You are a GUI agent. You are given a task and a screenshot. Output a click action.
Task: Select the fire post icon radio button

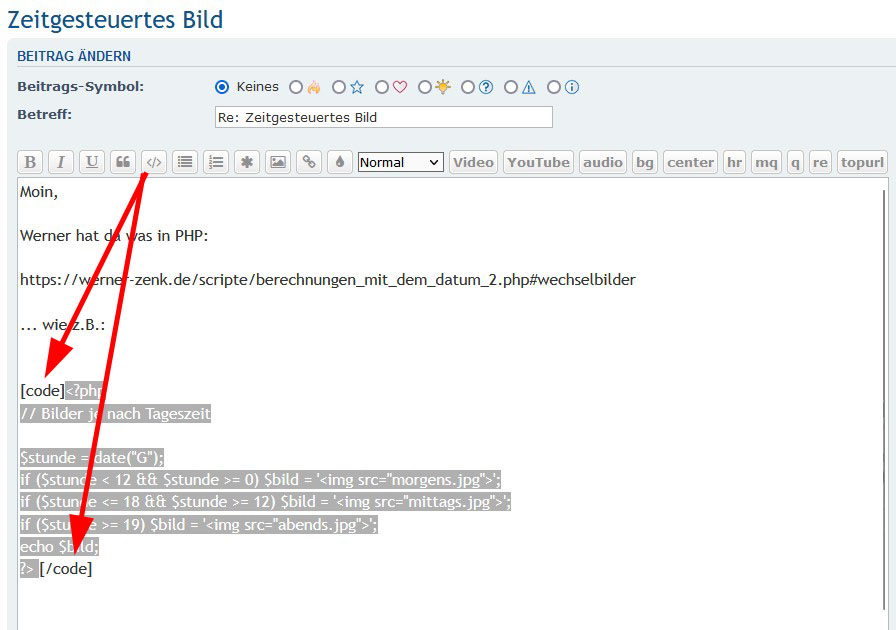click(295, 87)
